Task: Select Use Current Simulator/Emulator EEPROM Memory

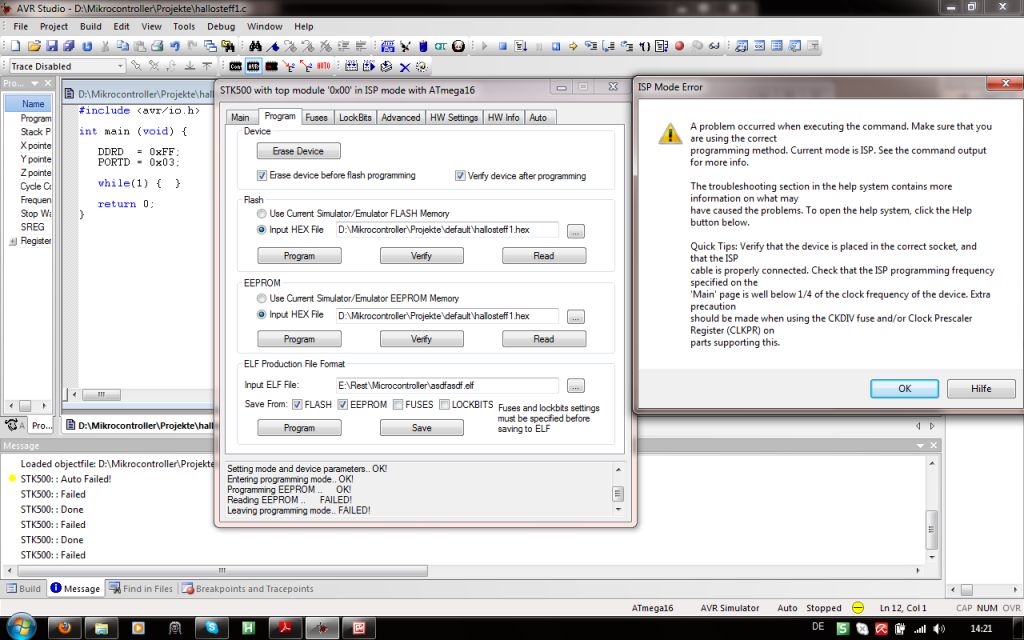Action: click(261, 298)
